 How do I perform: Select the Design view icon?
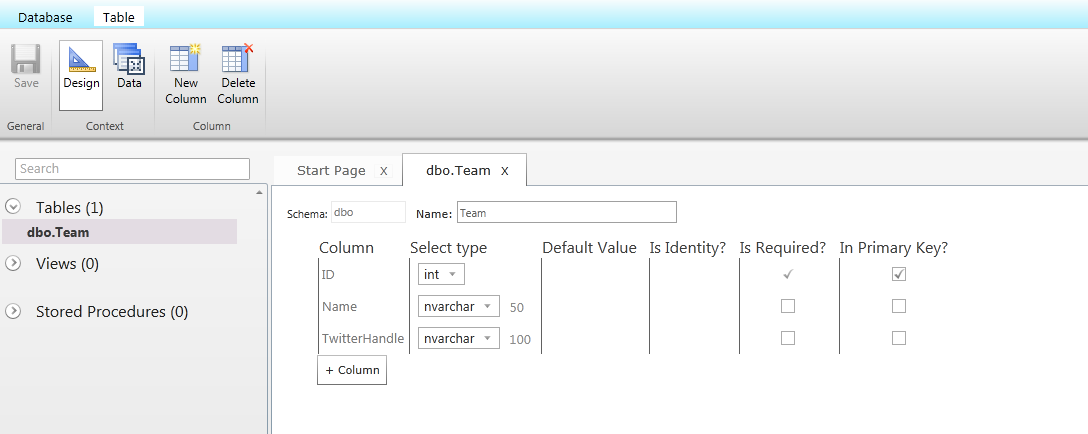point(81,60)
